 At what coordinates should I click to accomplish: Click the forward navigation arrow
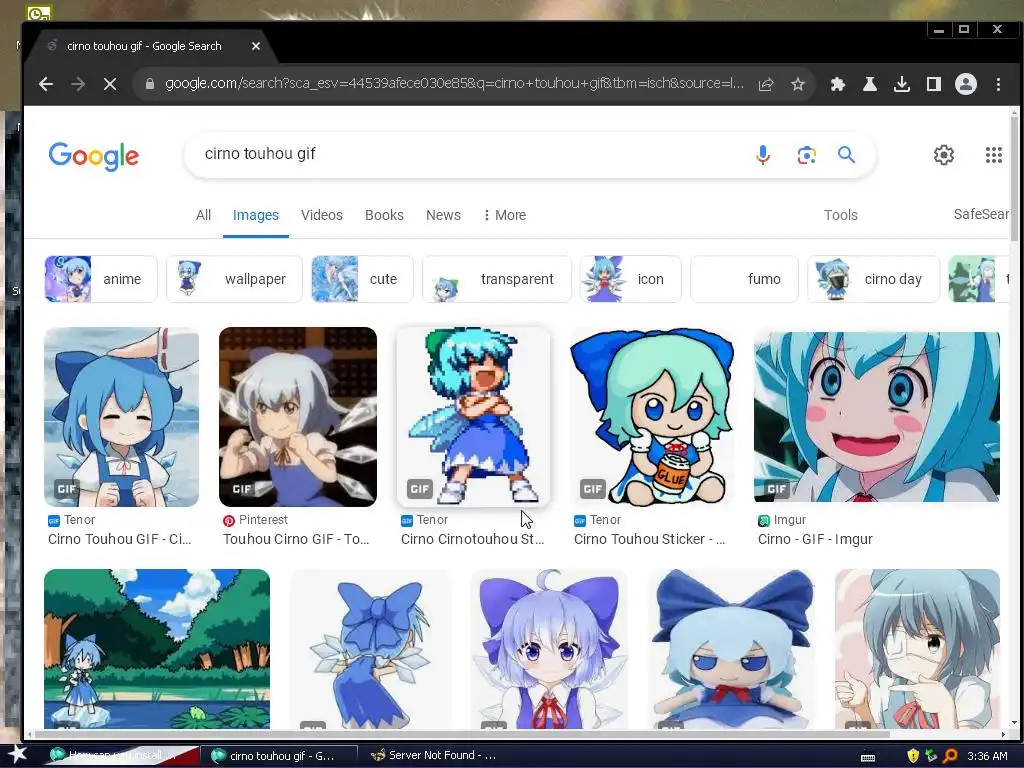click(78, 84)
